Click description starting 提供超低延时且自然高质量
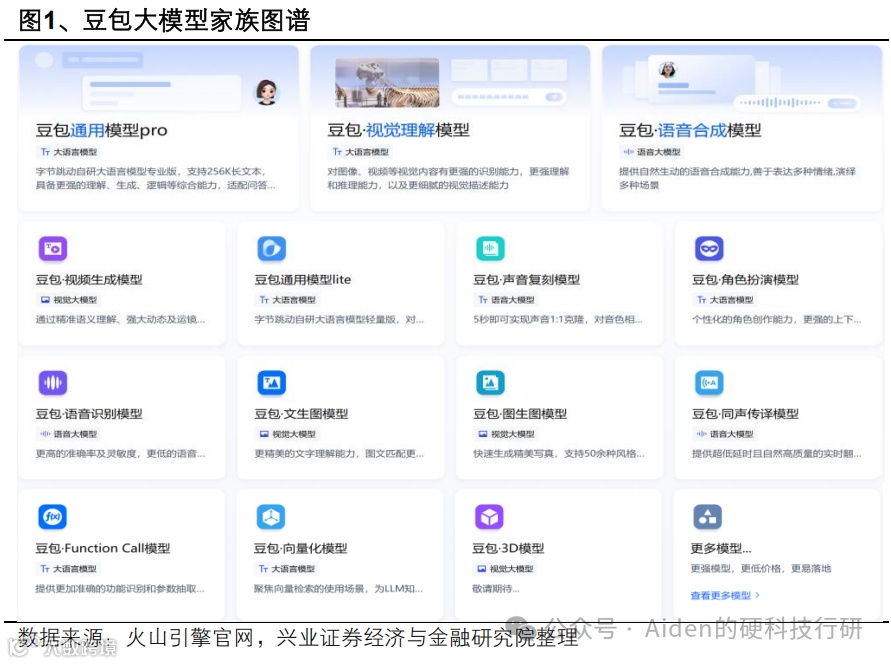Screen dimensions: 891x664 pyautogui.click(x=777, y=454)
